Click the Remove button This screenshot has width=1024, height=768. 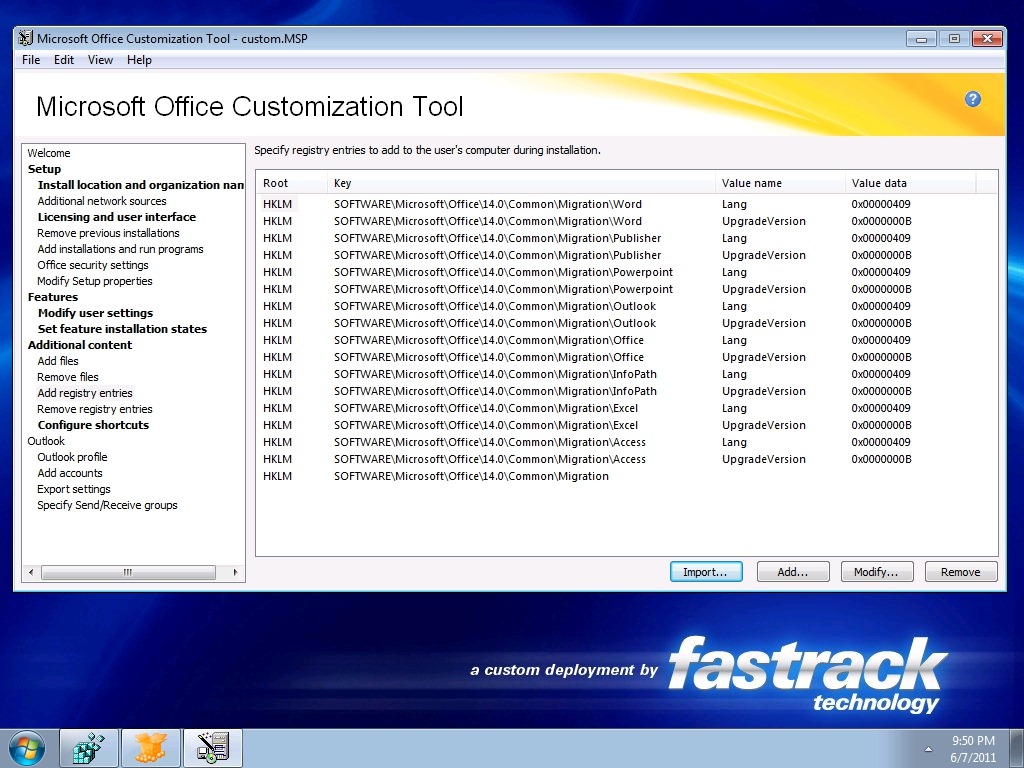tap(961, 571)
